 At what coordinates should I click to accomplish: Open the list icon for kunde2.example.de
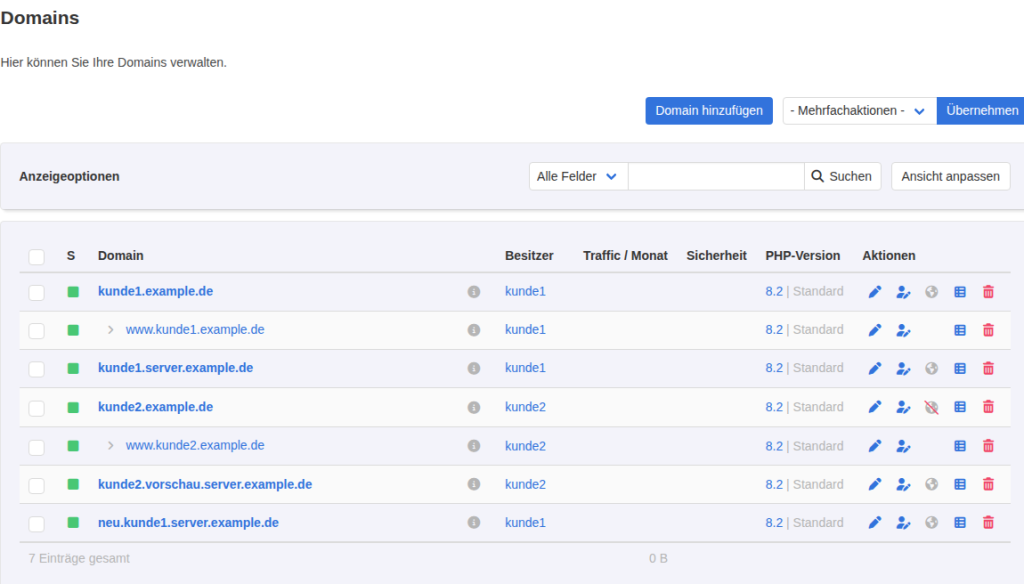960,407
